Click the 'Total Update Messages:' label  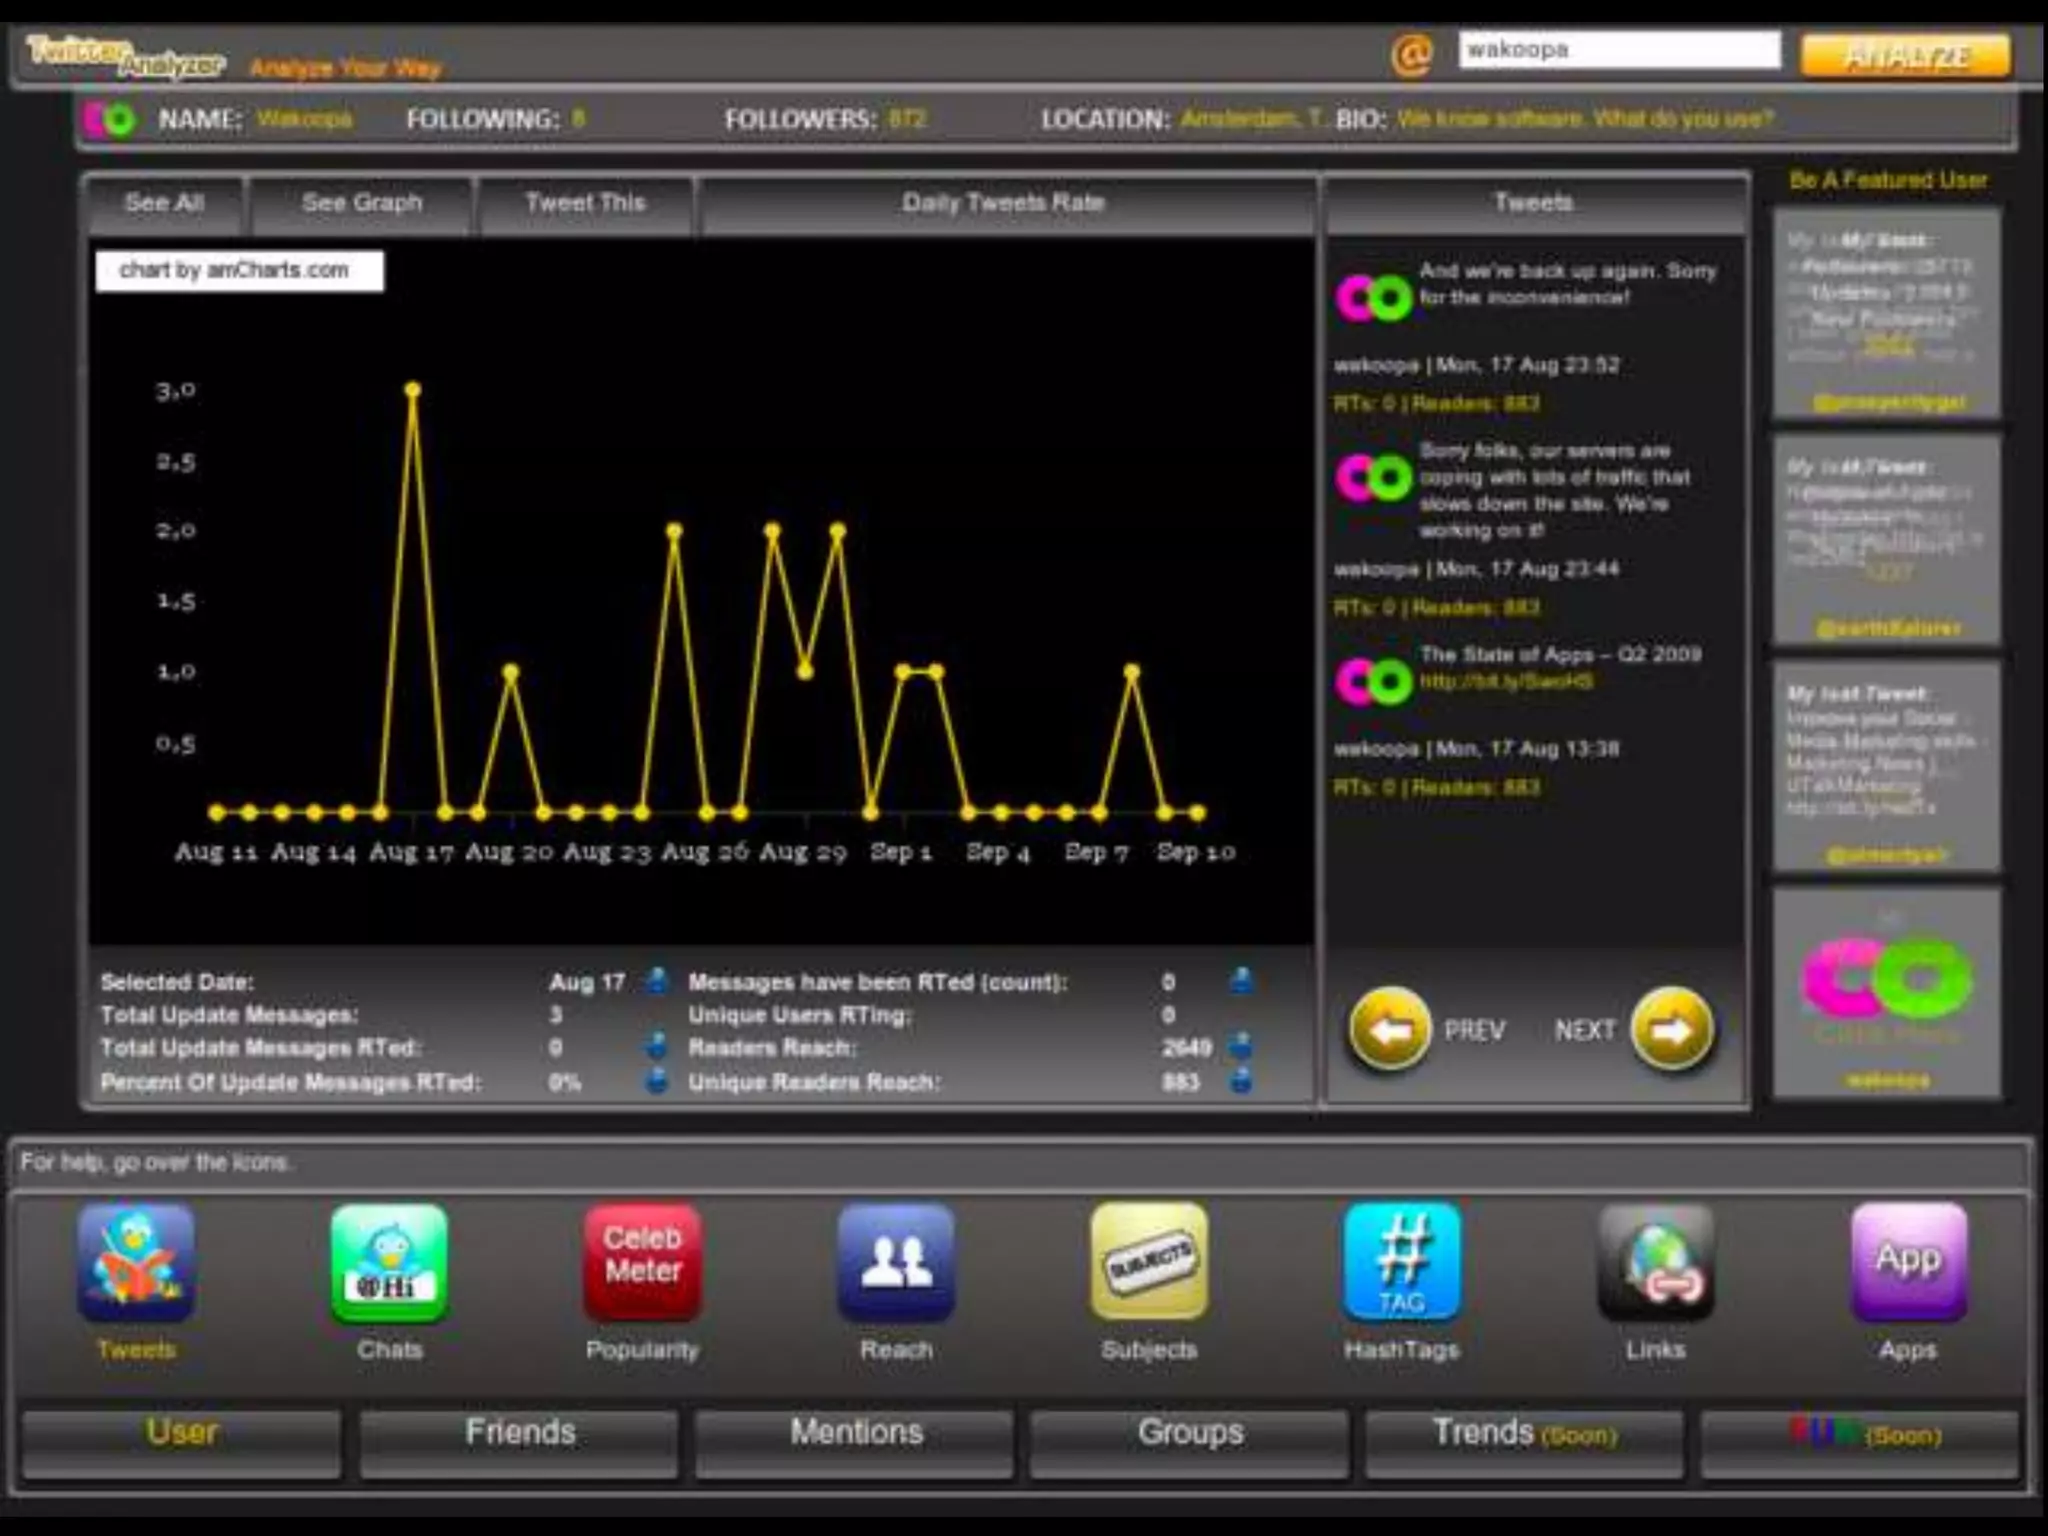pos(229,1015)
